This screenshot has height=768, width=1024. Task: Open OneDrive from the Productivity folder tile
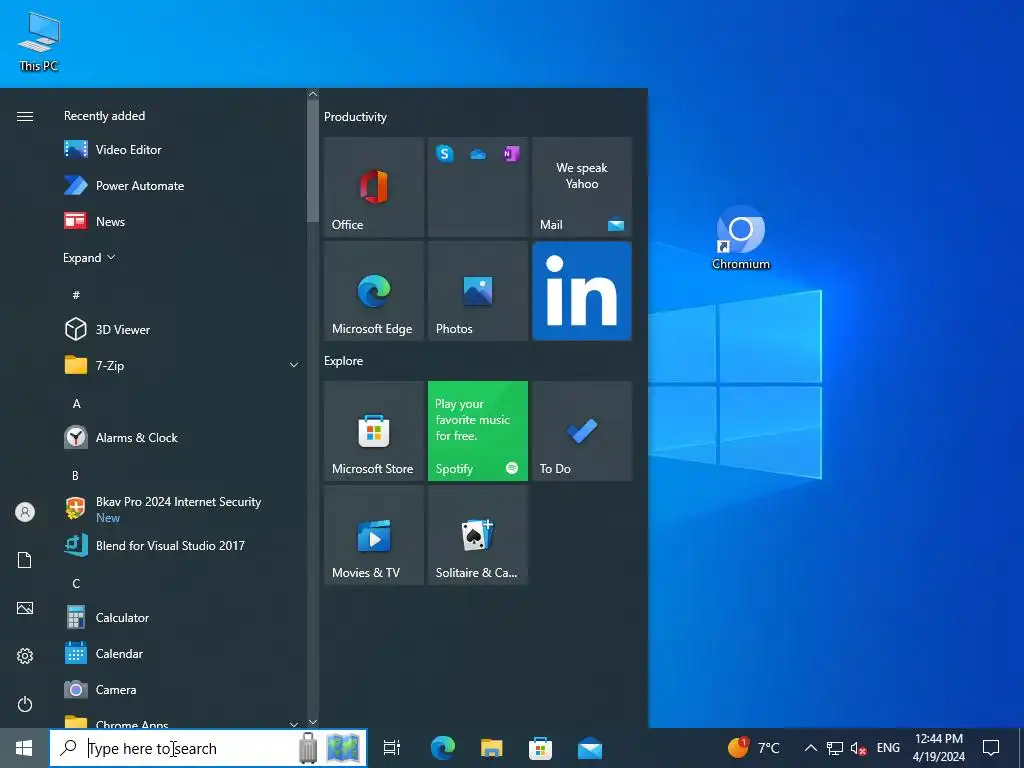[478, 154]
